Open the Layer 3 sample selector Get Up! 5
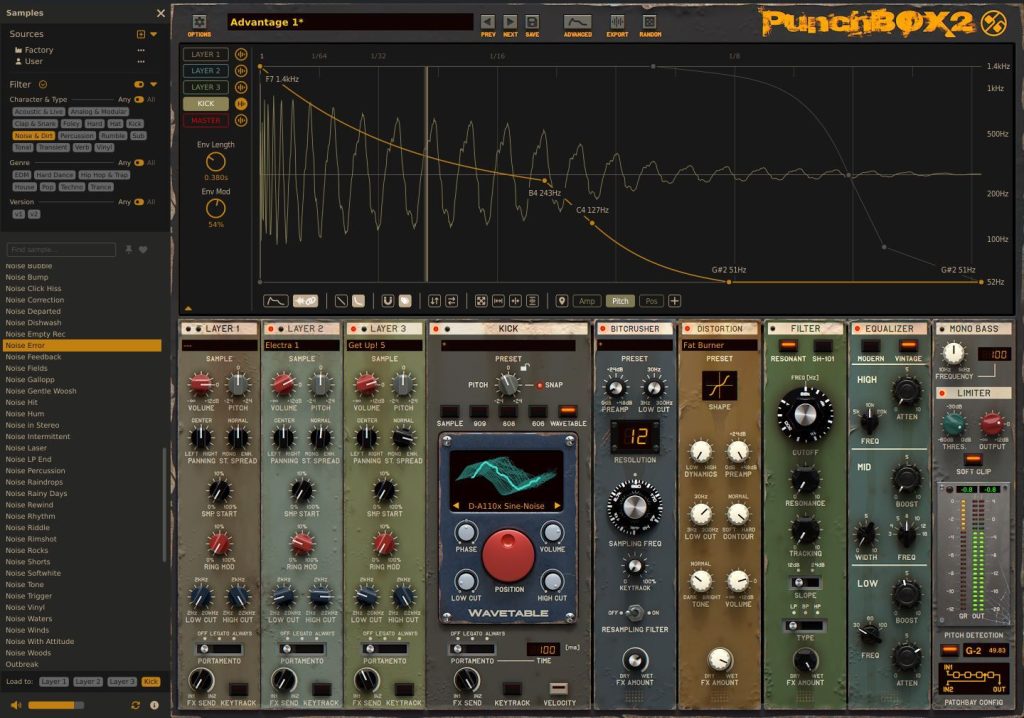 [x=384, y=345]
